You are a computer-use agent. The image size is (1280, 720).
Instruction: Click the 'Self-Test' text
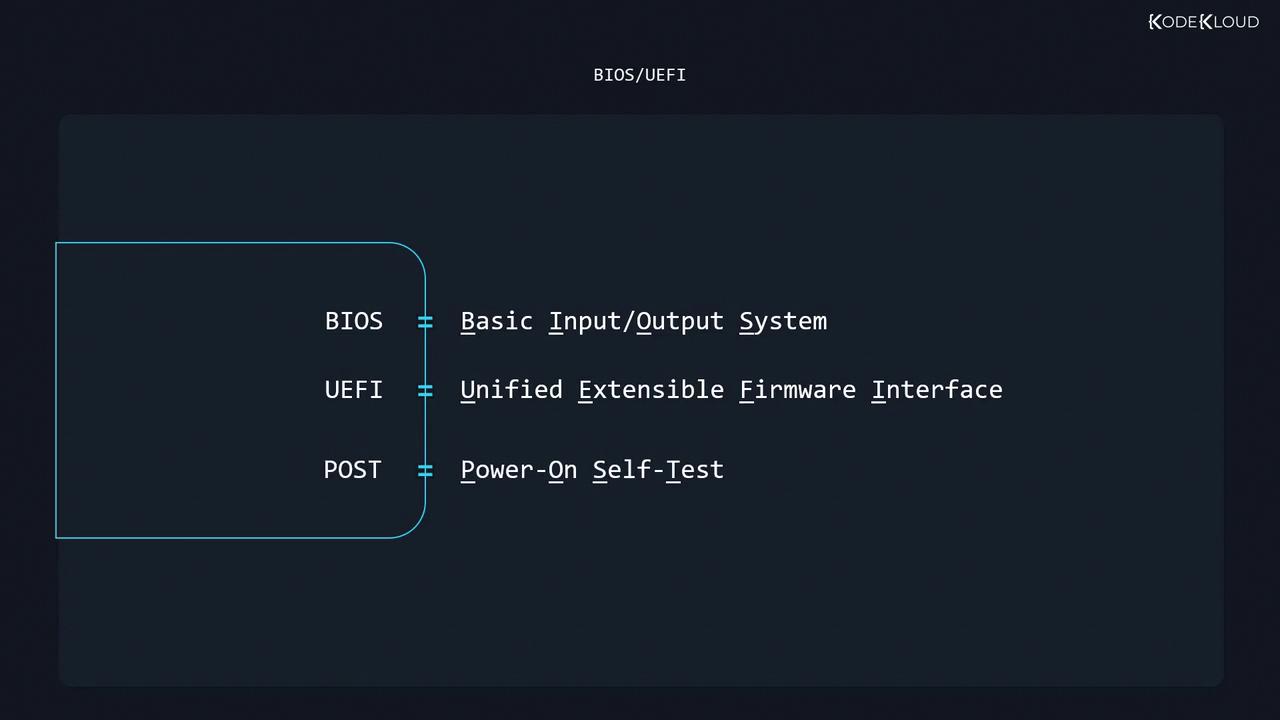658,470
